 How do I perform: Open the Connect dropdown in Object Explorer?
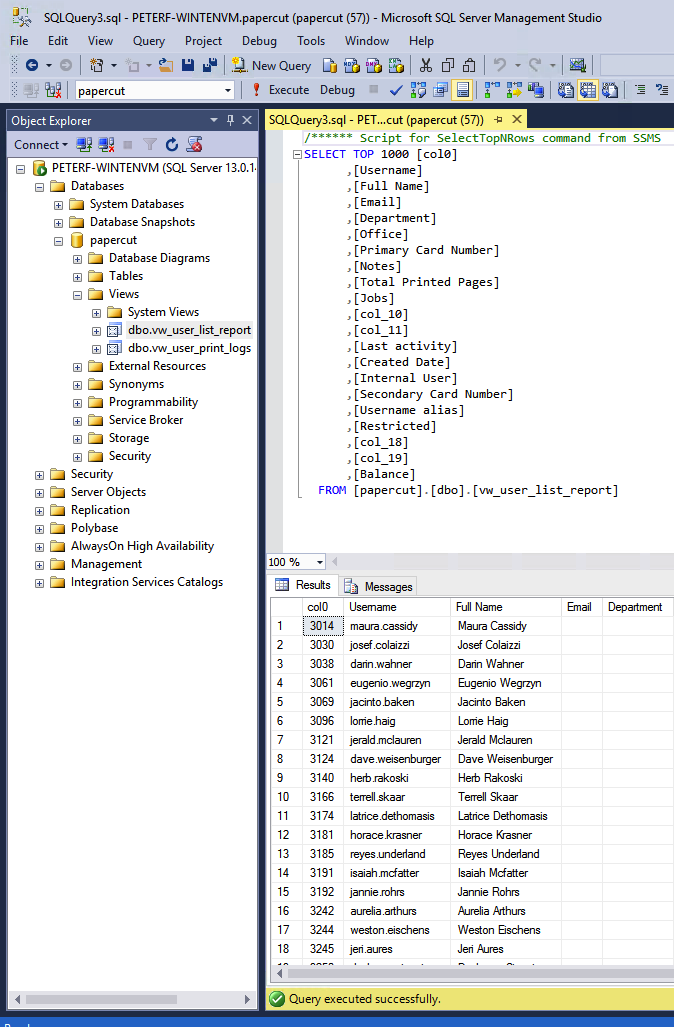click(41, 145)
